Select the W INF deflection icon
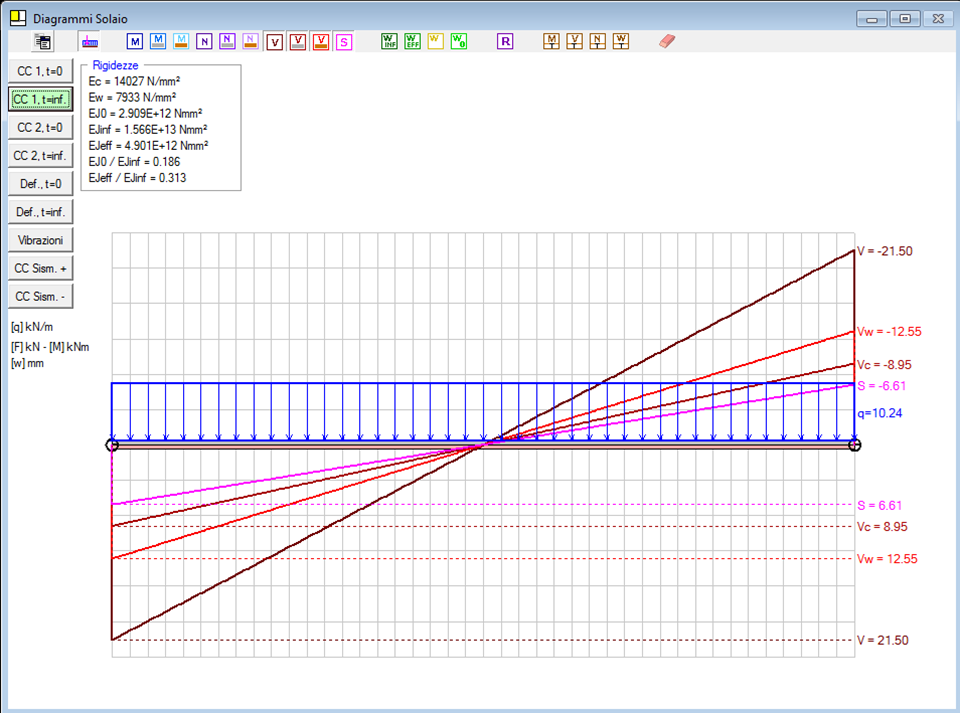 [x=389, y=41]
